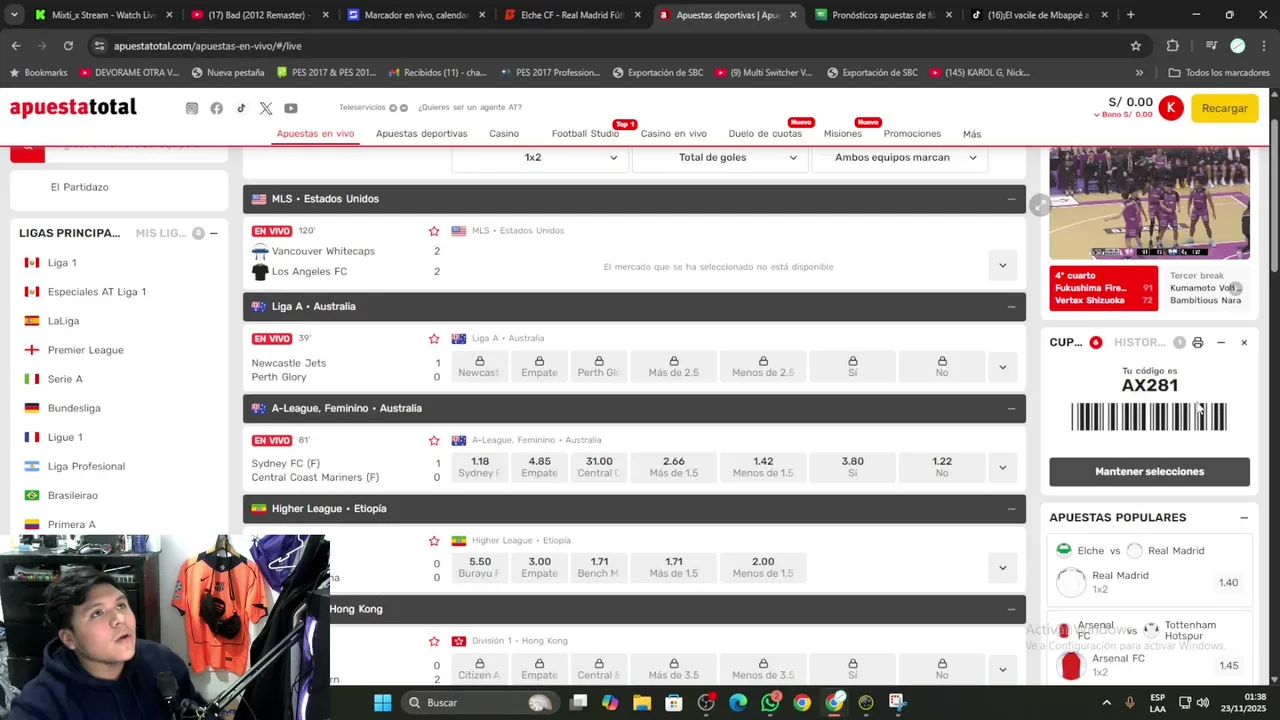Expand the Higher League Etiopía match chevron
The image size is (1280, 720).
(1002, 568)
